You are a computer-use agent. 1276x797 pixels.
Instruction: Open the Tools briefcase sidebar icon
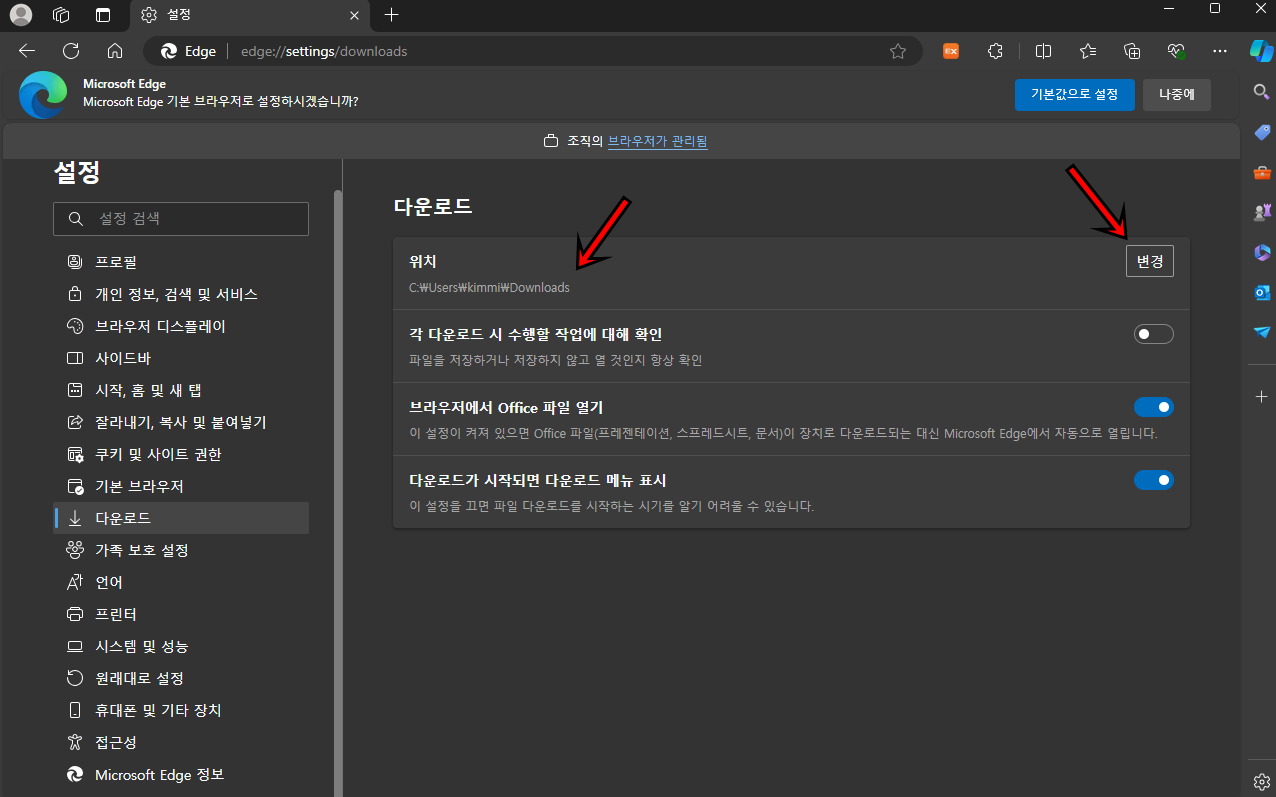point(1261,173)
